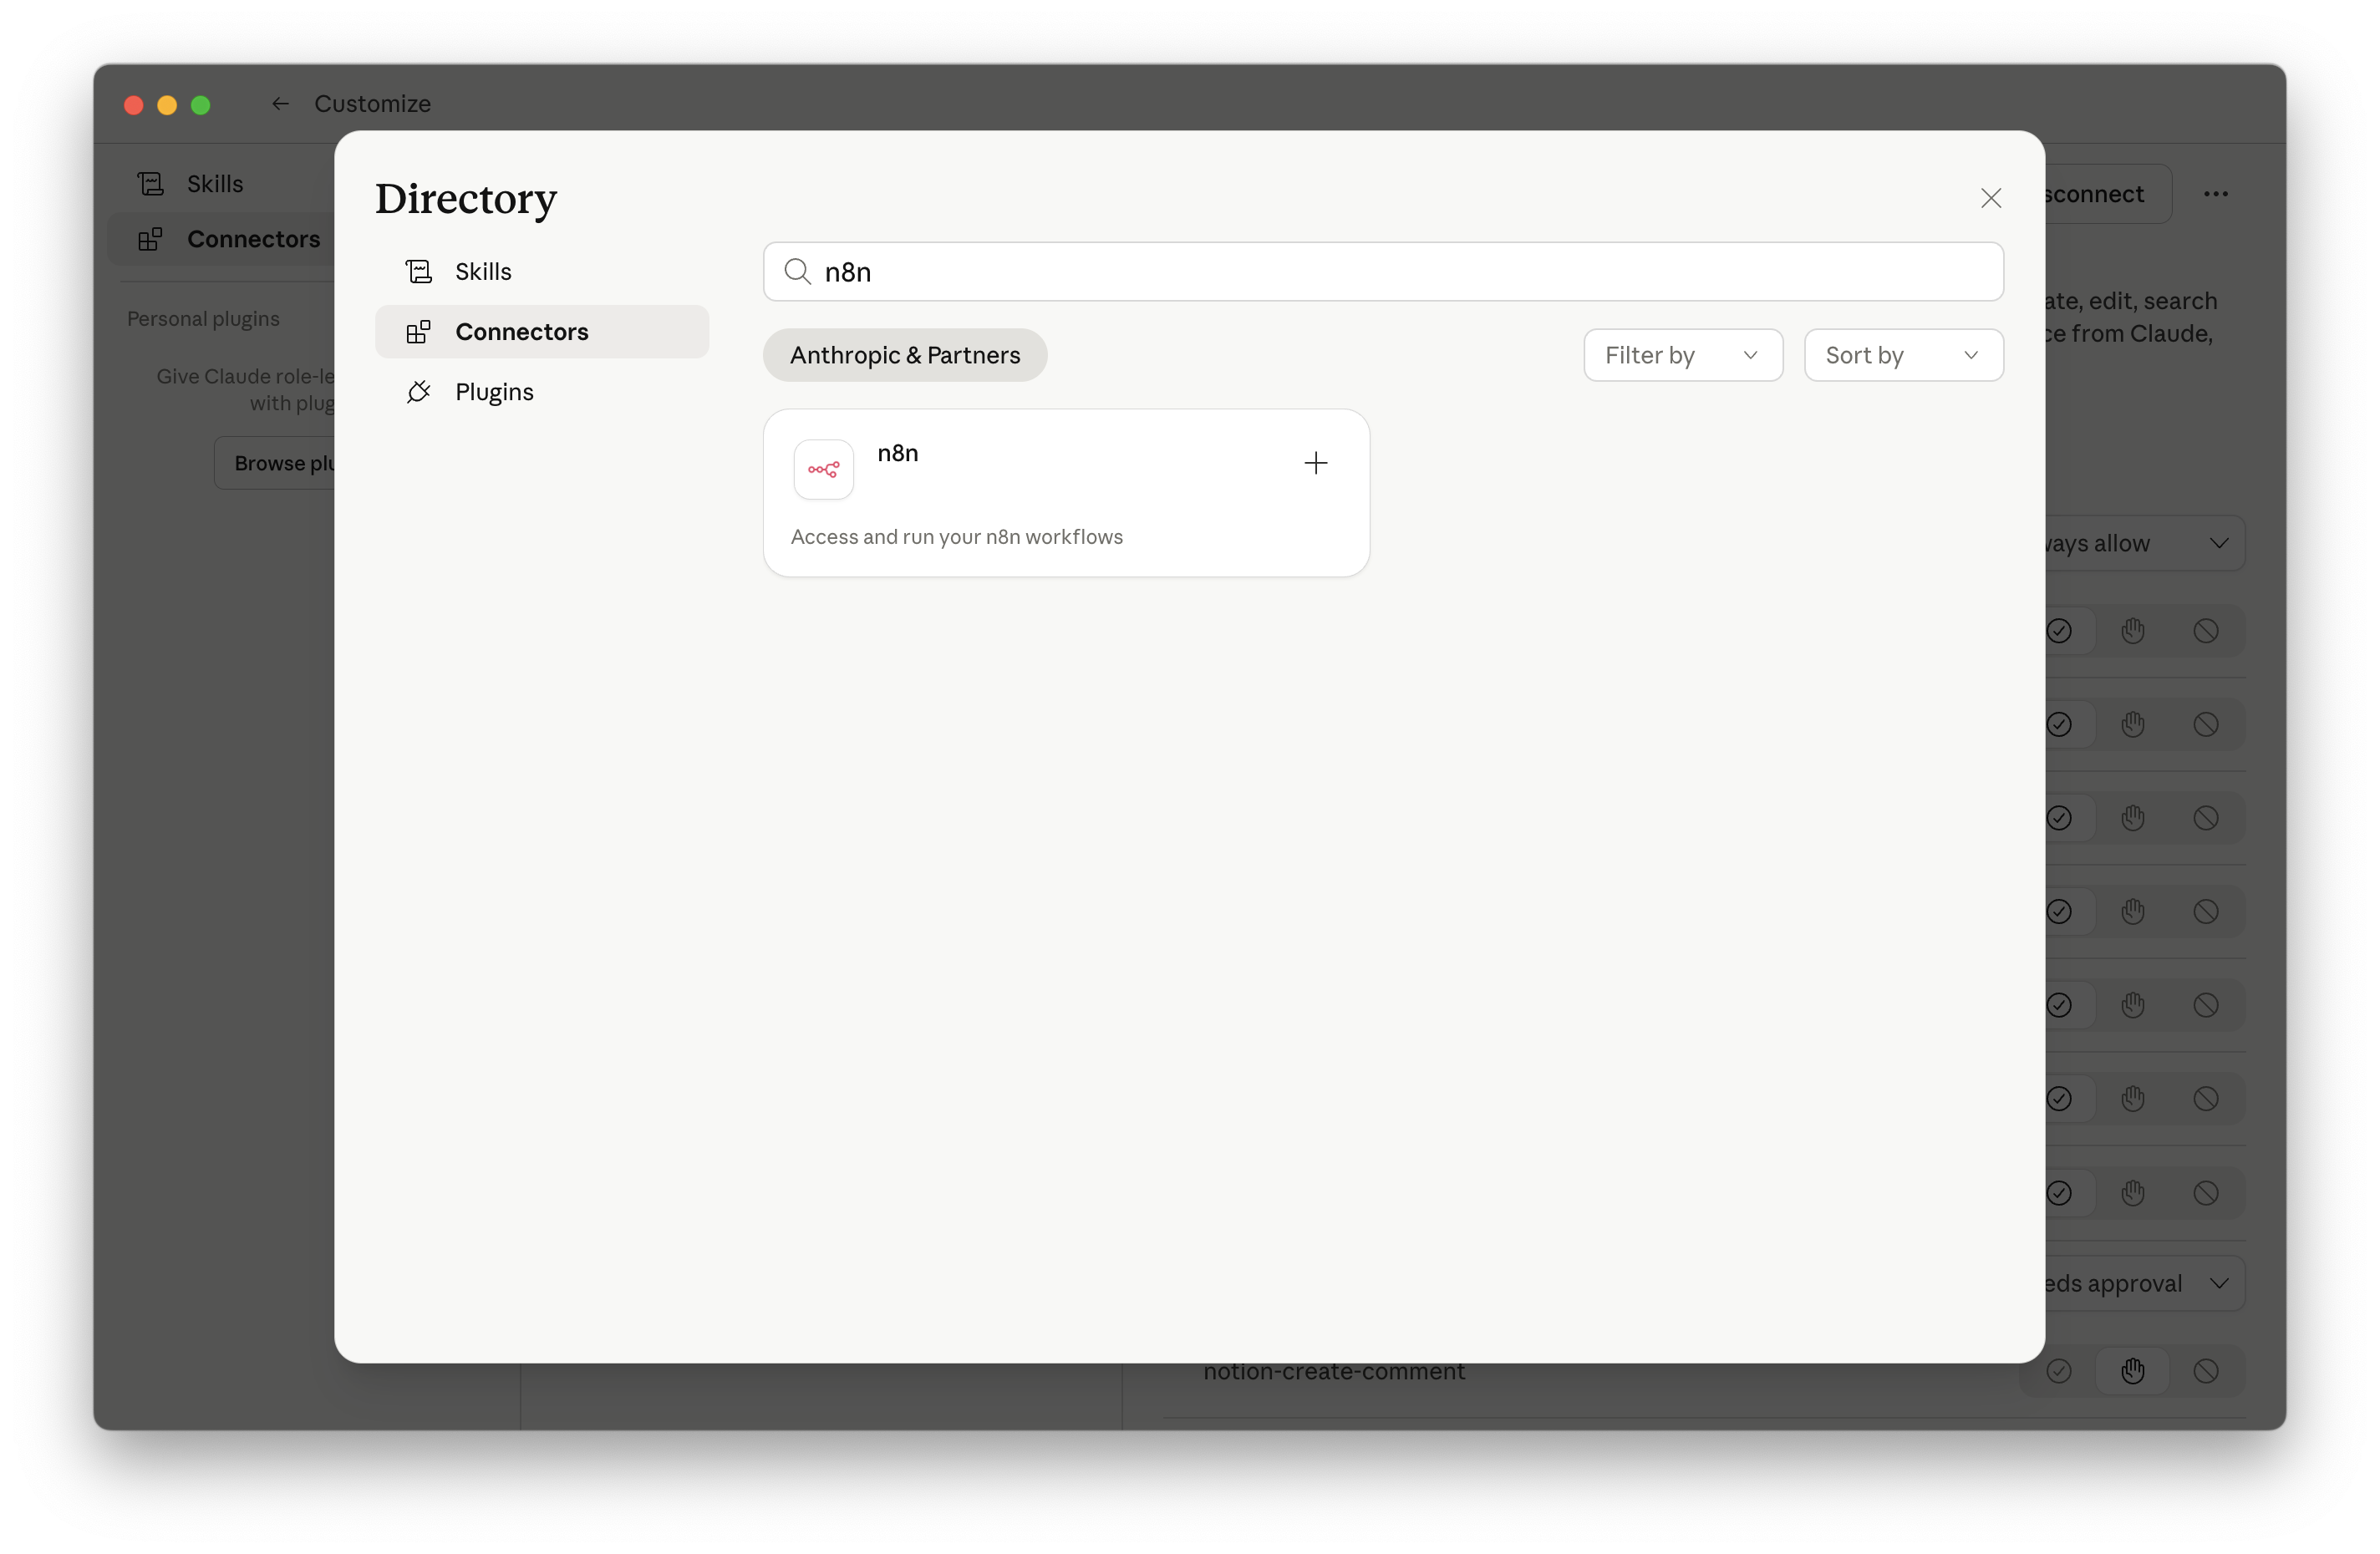Click the Anthropic & Partners filter chip
The image size is (2380, 1554).
pyautogui.click(x=904, y=355)
